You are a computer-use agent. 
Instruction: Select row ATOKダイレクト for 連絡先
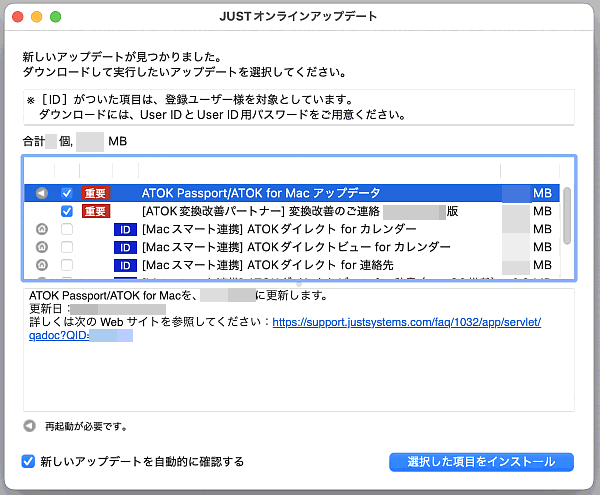(x=292, y=265)
